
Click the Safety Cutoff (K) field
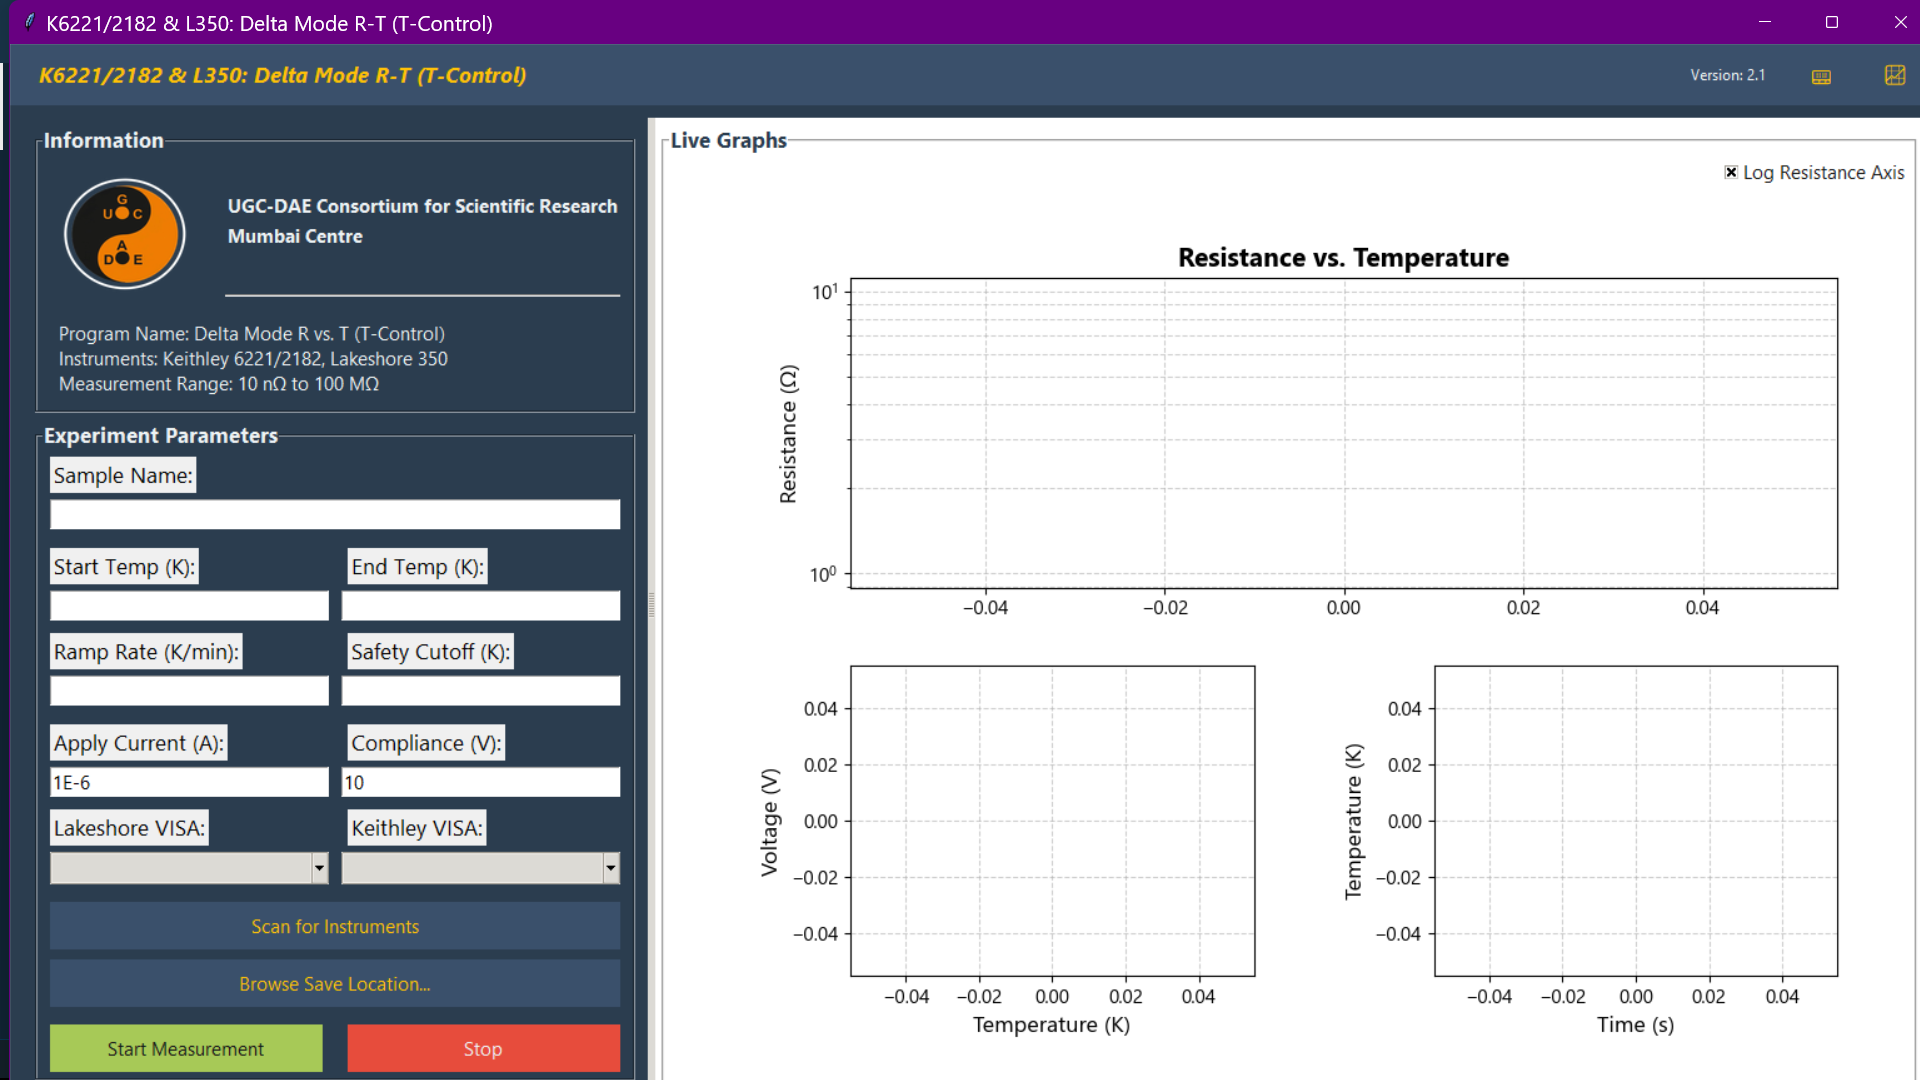click(x=481, y=691)
